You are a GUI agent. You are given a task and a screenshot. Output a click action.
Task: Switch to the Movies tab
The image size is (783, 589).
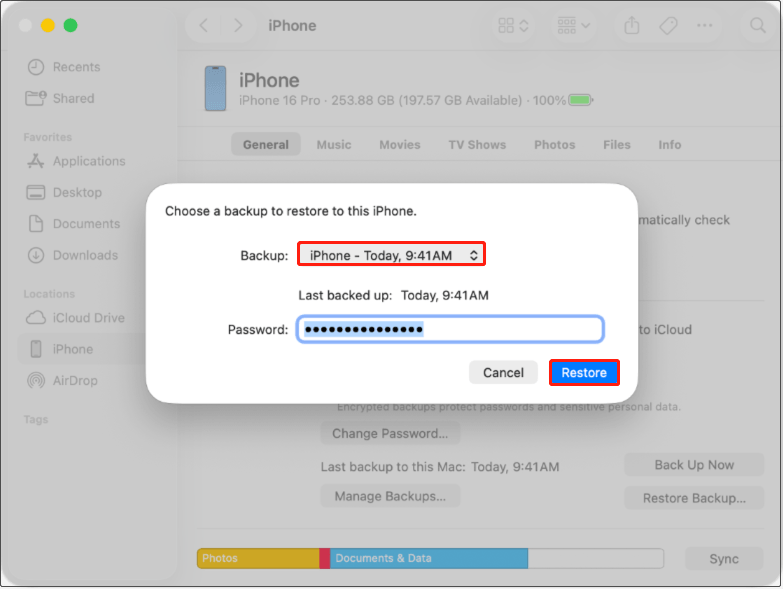click(399, 145)
